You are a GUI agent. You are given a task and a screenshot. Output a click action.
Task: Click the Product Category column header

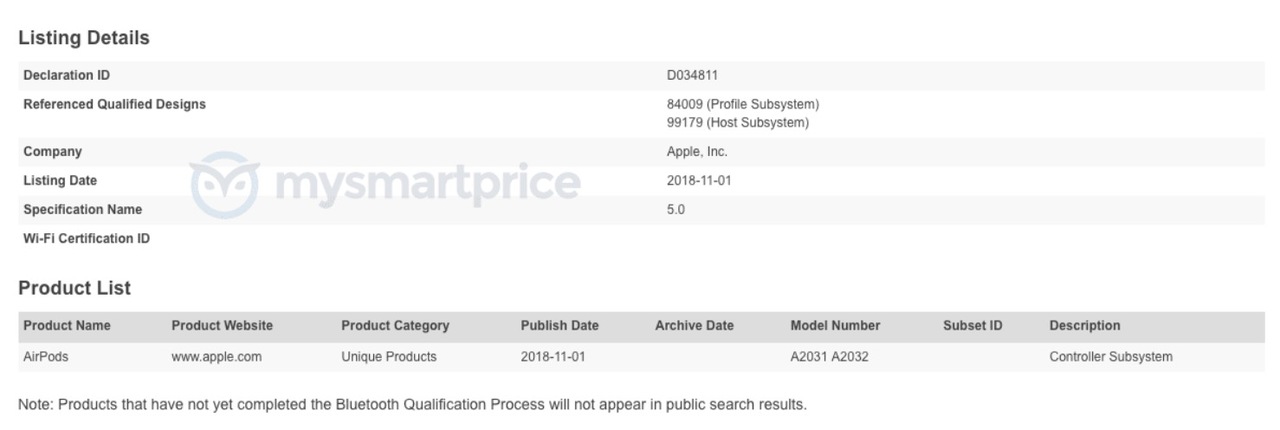tap(395, 325)
